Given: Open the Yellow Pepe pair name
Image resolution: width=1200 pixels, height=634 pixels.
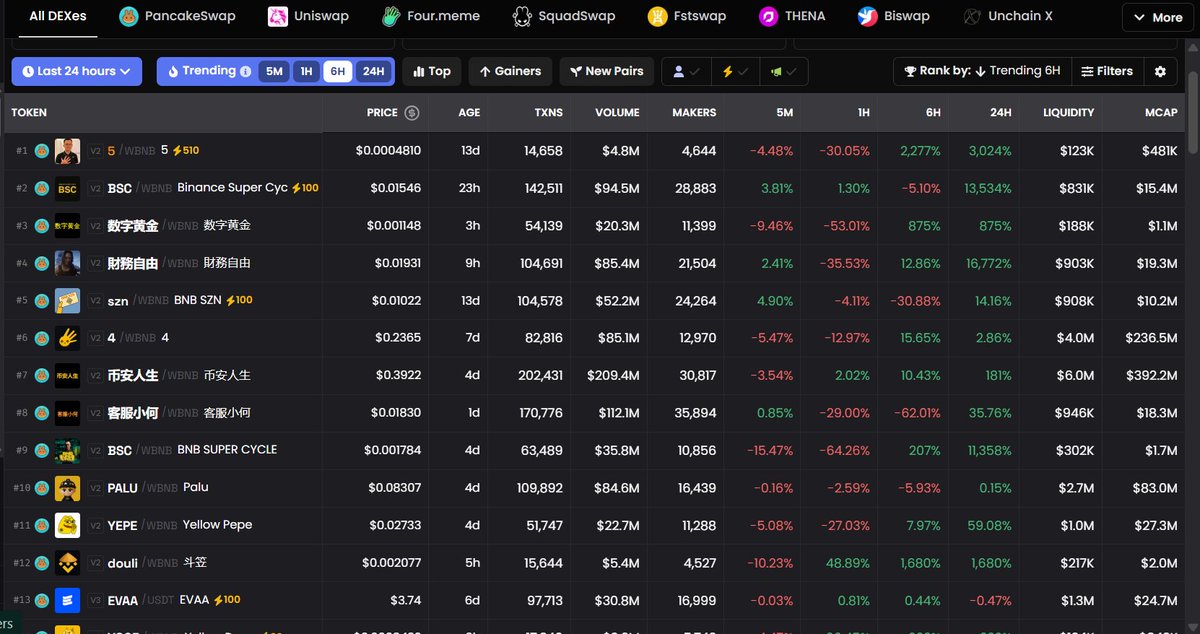Looking at the screenshot, I should pos(217,525).
